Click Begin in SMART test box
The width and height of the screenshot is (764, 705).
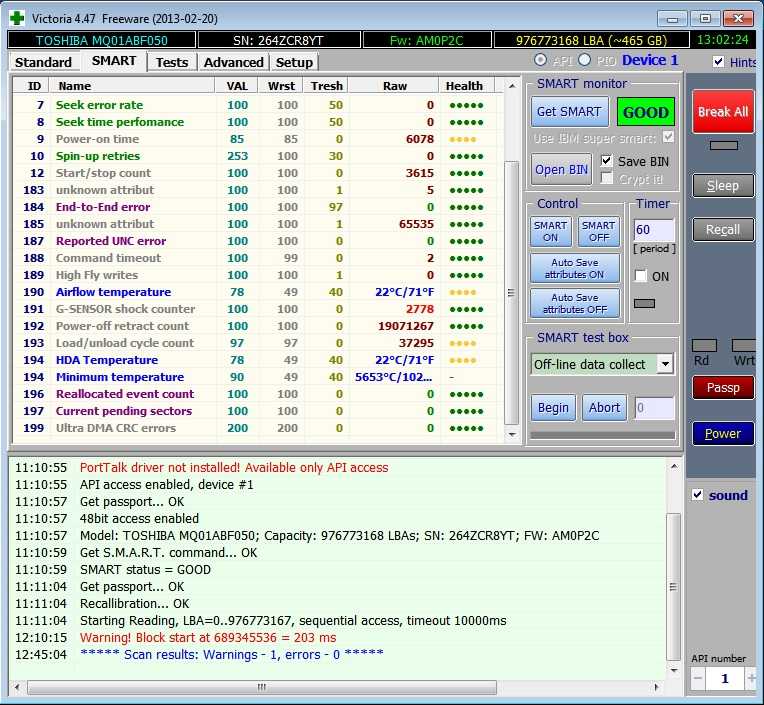click(x=553, y=408)
